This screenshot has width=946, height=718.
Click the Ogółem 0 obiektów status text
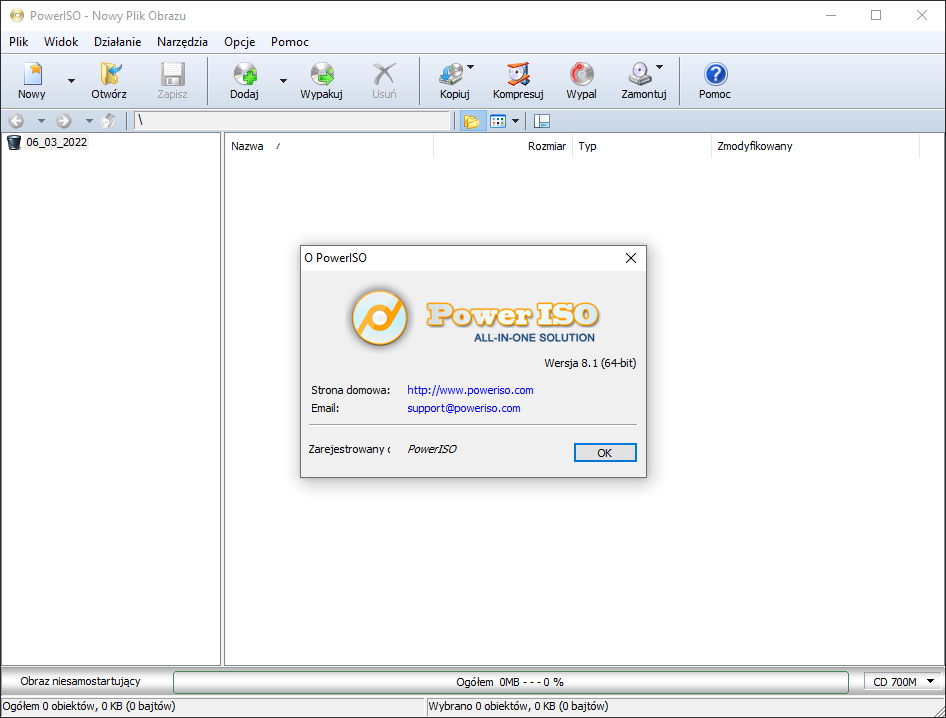pos(89,706)
